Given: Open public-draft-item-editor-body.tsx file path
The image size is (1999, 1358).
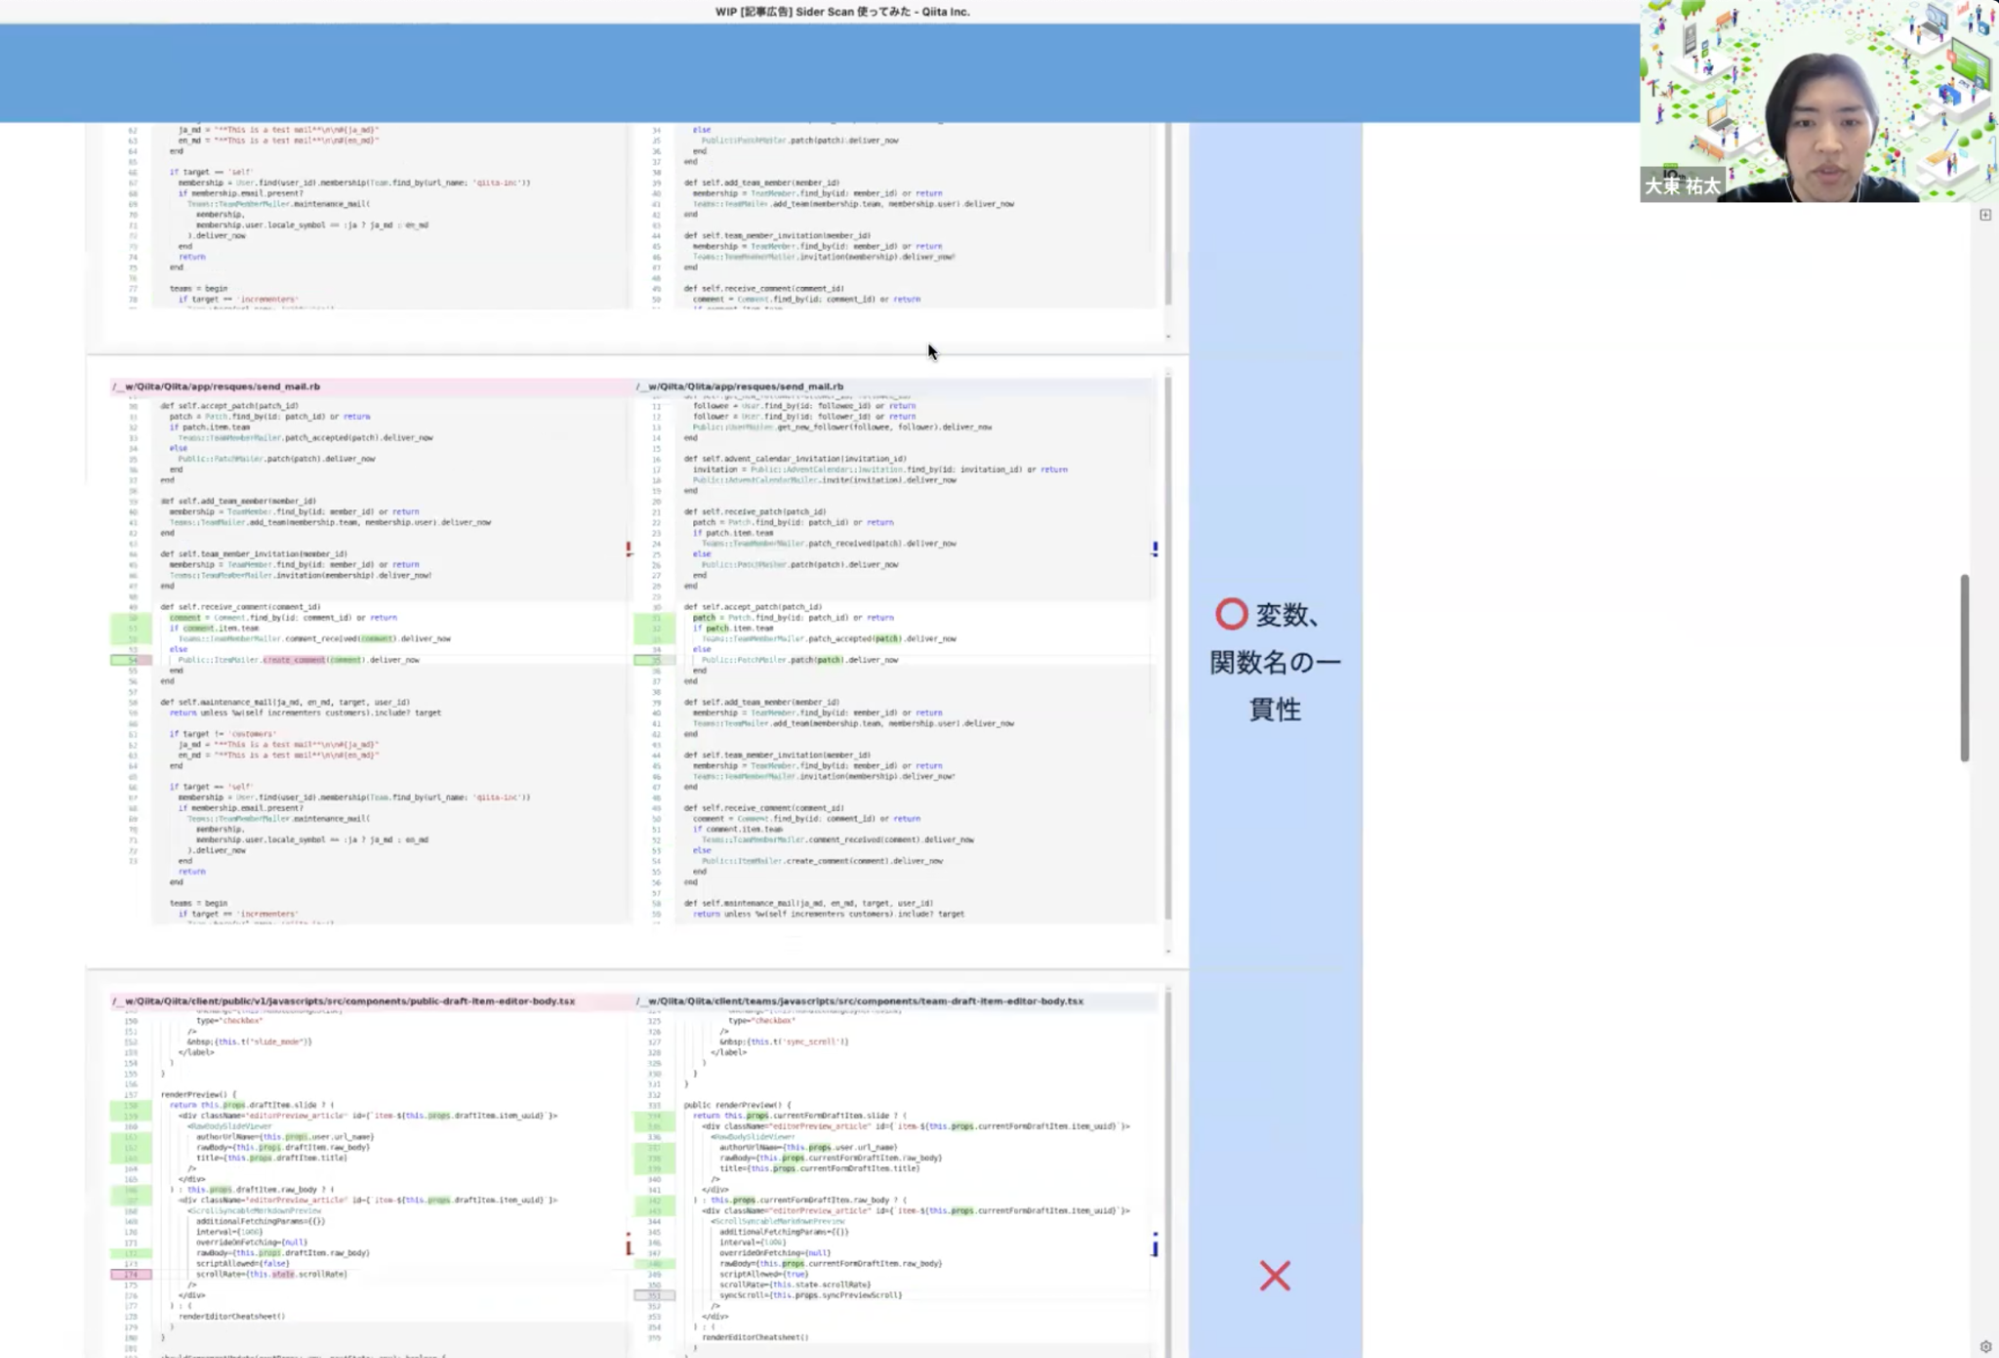Looking at the screenshot, I should point(344,1001).
